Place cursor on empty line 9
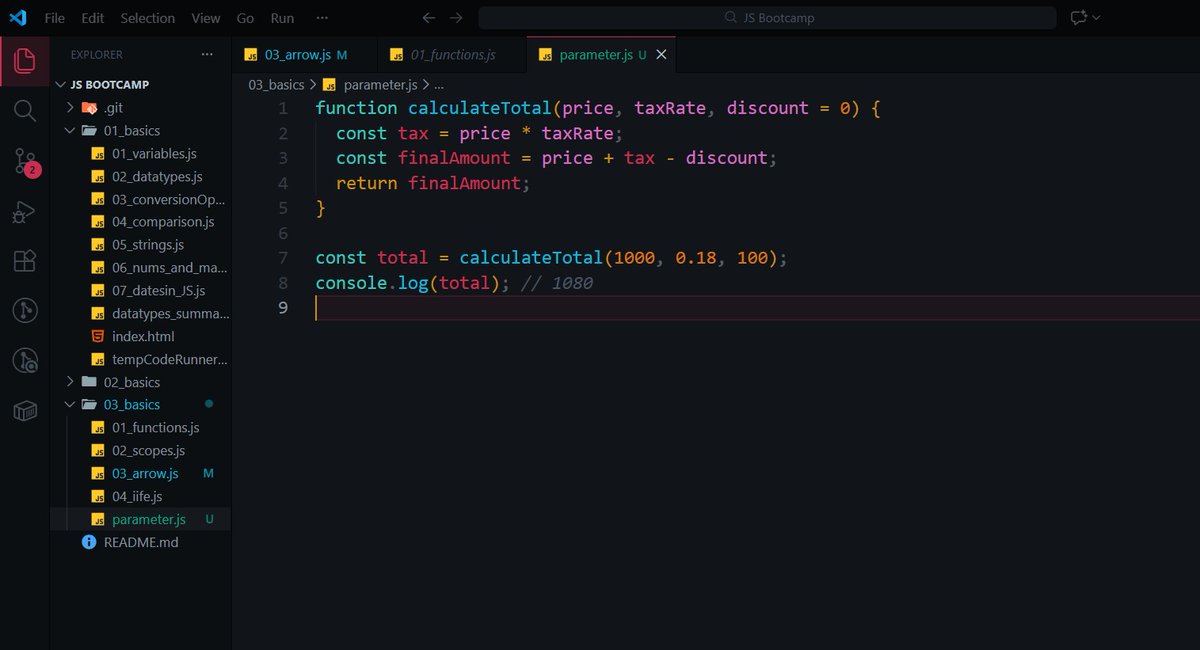 coord(757,308)
